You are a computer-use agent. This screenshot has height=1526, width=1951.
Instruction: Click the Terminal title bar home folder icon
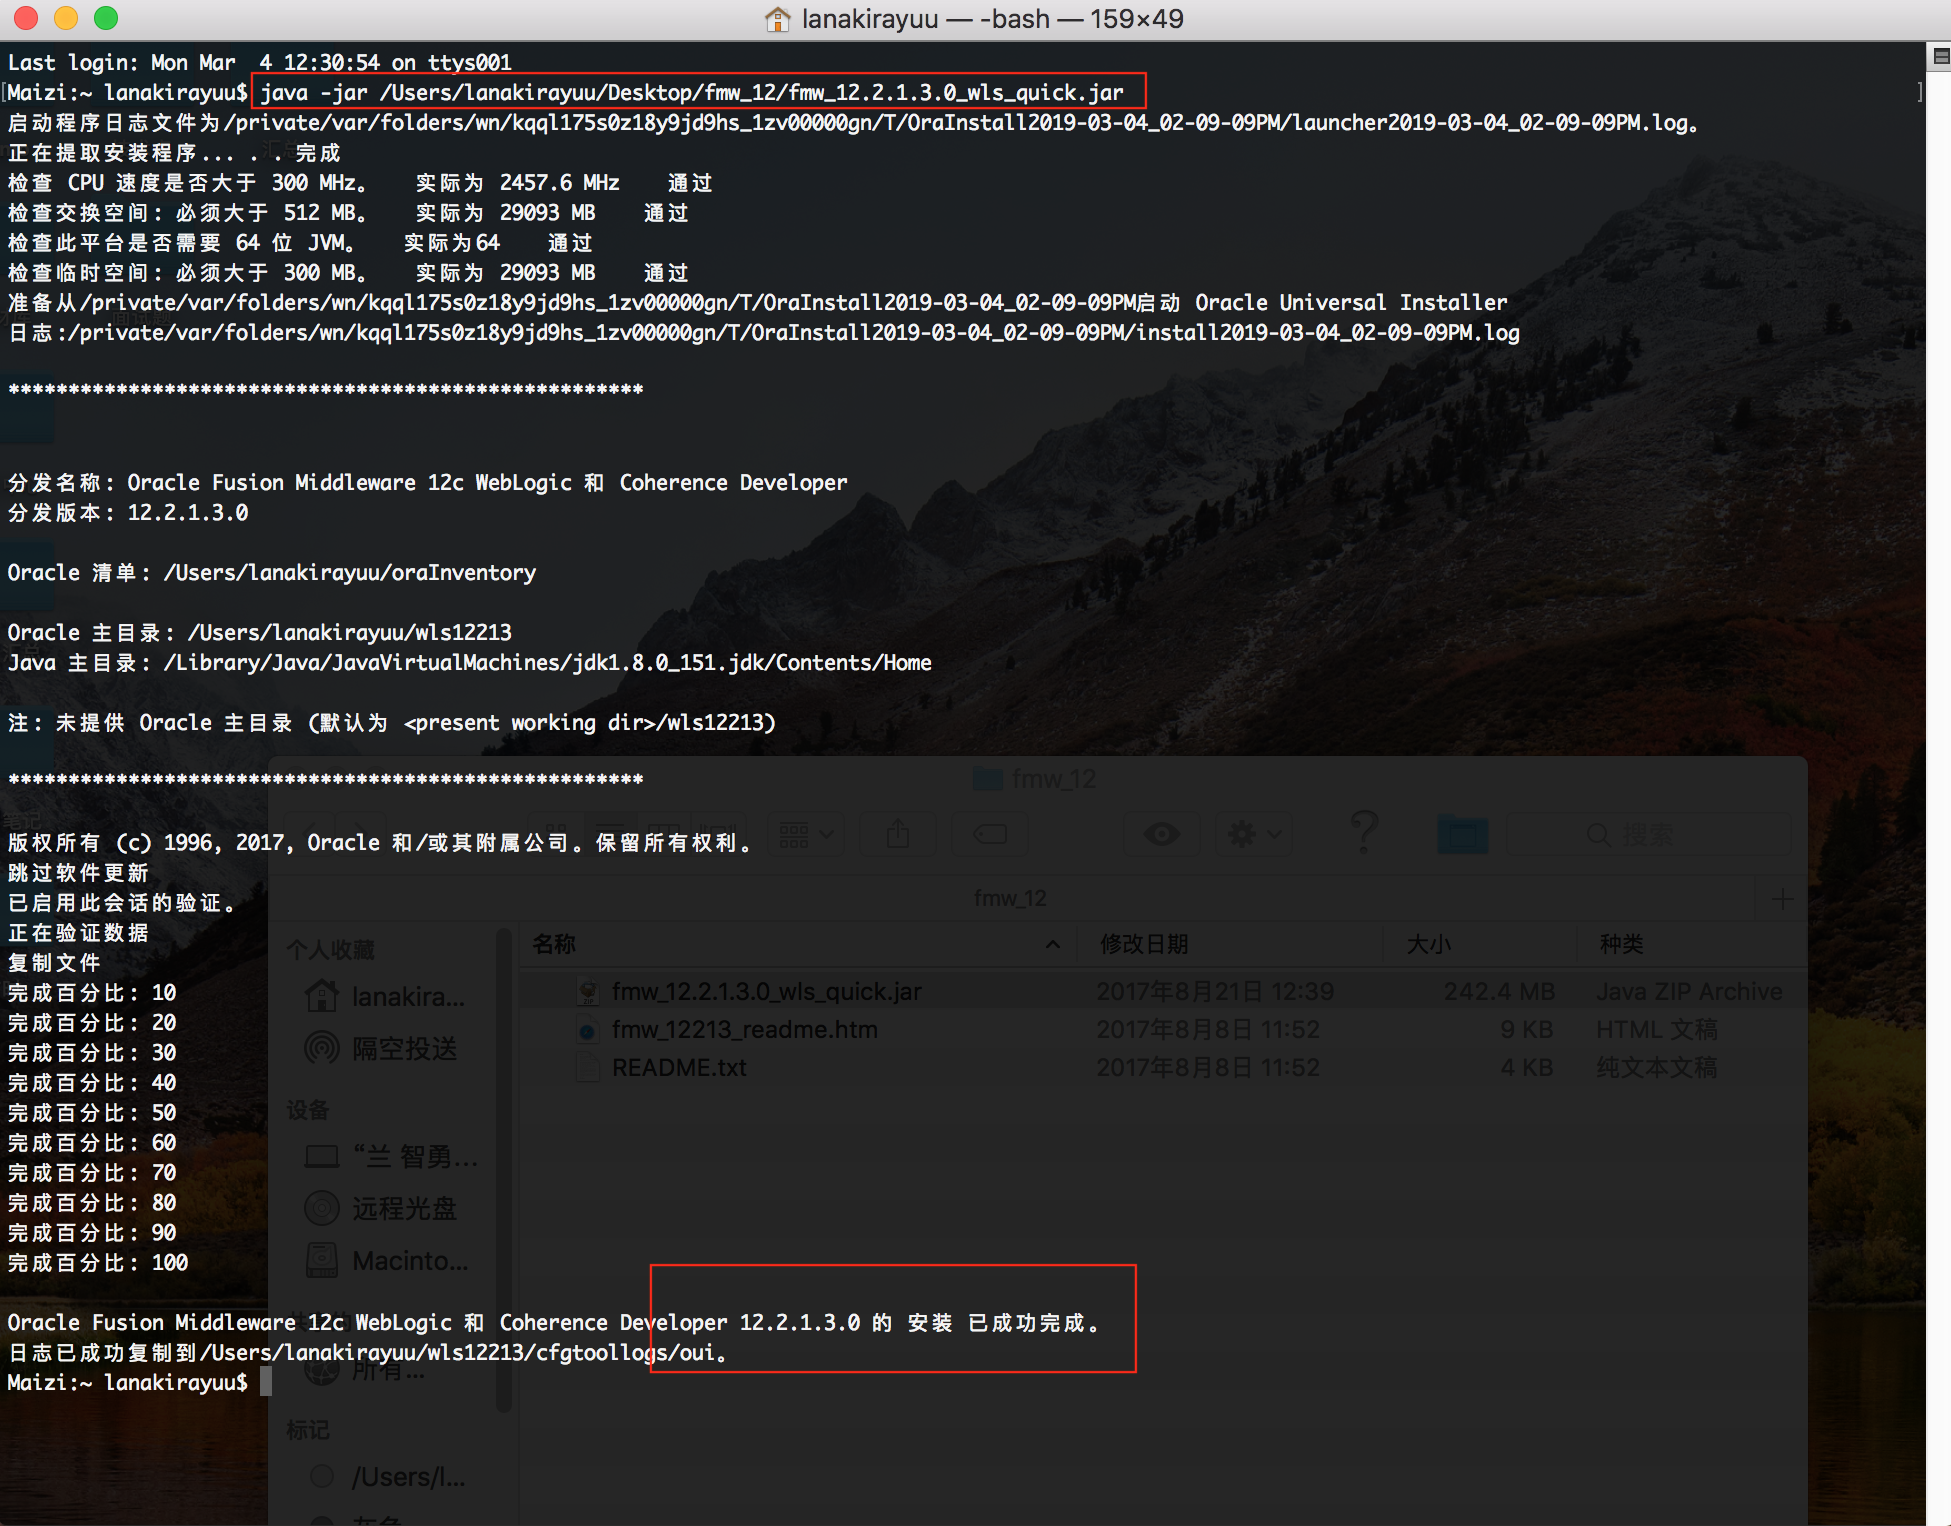click(777, 19)
